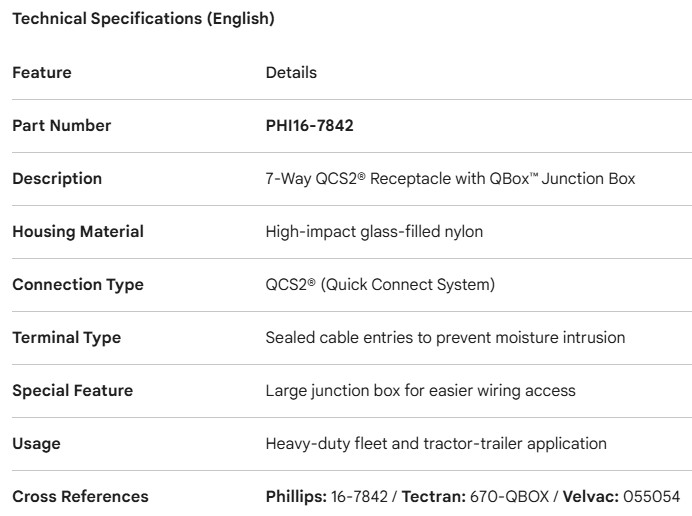Click the Sealed cable entries detail text

(445, 338)
